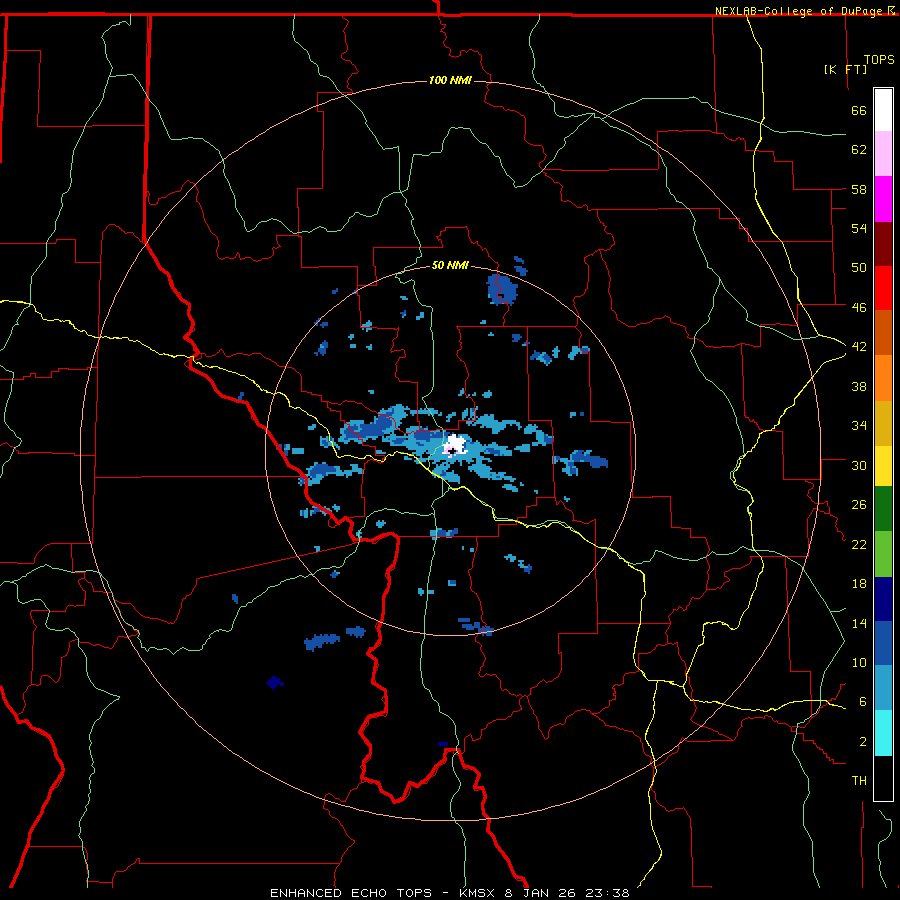Click the 2 legend value
The width and height of the screenshot is (900, 900).
coord(863,742)
